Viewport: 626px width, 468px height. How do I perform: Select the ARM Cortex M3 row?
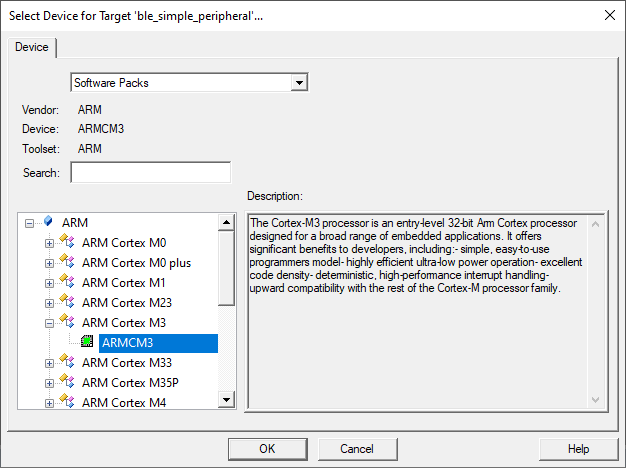tap(124, 323)
